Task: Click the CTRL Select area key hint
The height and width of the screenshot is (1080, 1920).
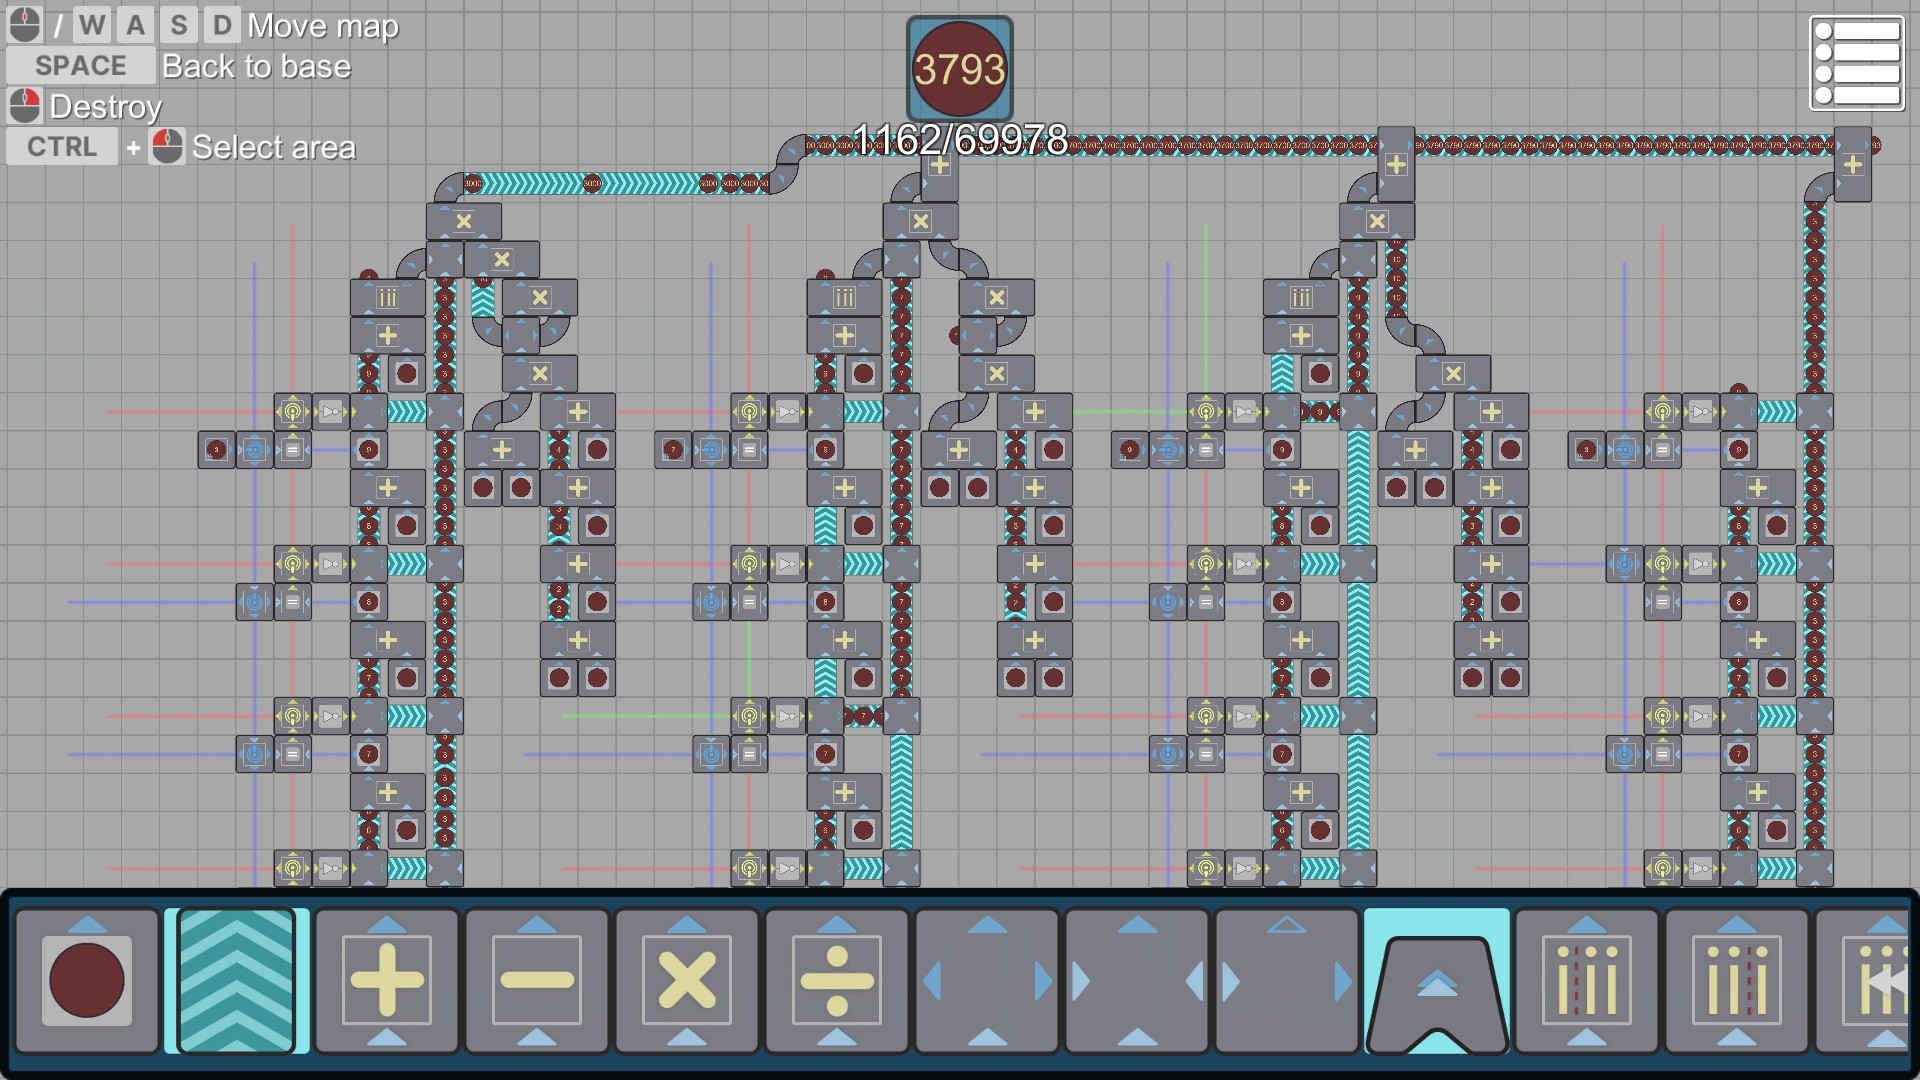Action: [x=62, y=147]
